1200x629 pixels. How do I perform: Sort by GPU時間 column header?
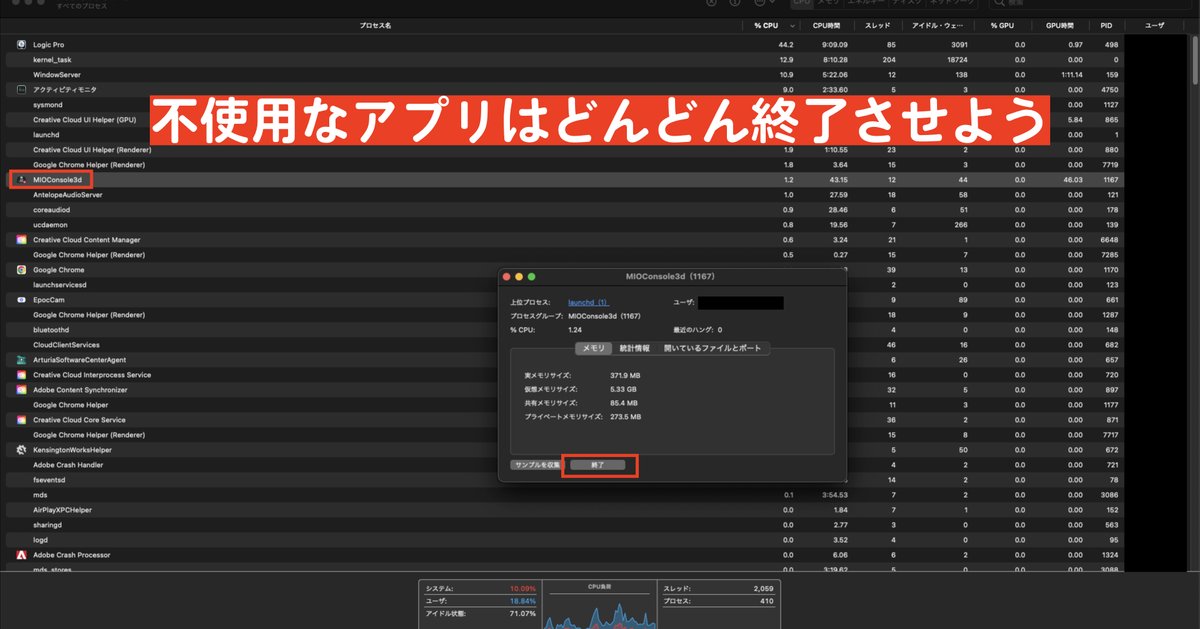[1059, 25]
